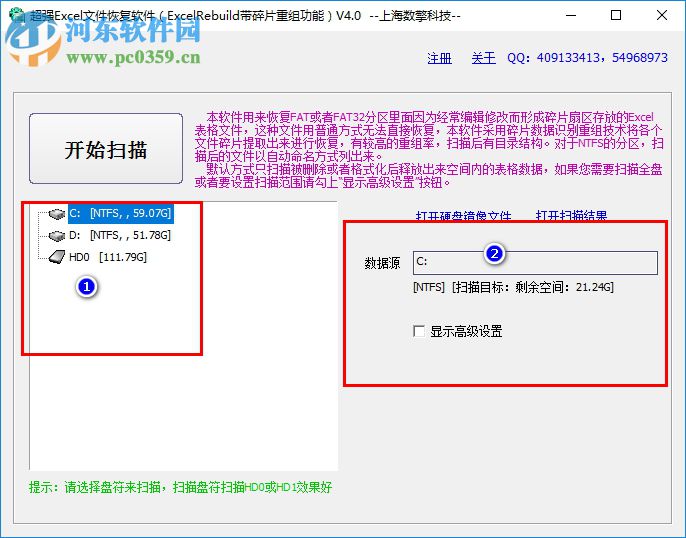Open the 关于 about link

[x=483, y=58]
